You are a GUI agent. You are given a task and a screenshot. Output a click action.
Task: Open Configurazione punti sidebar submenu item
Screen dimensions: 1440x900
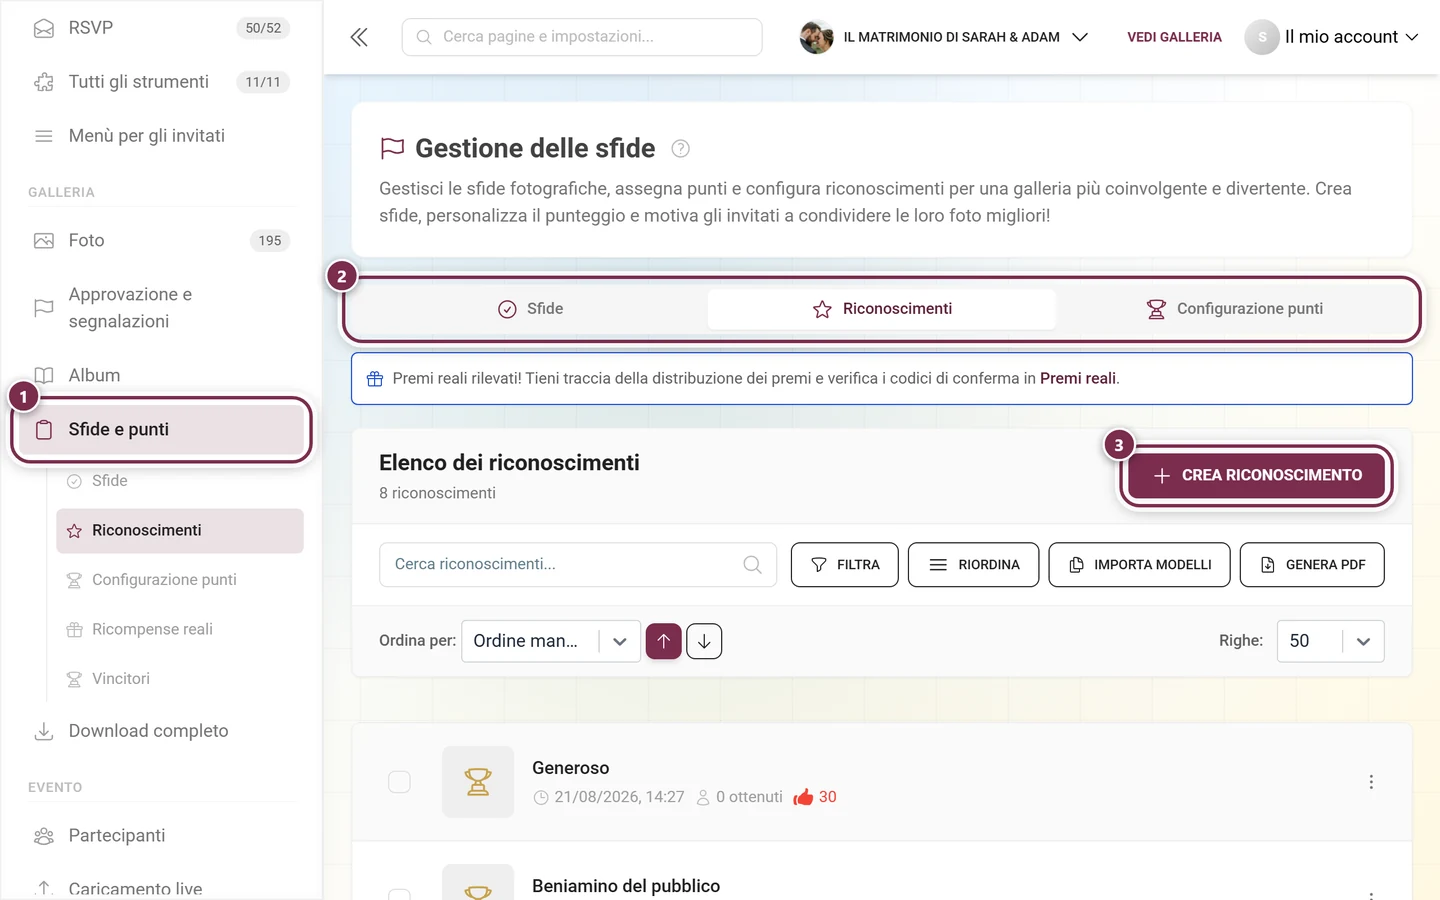[180, 580]
